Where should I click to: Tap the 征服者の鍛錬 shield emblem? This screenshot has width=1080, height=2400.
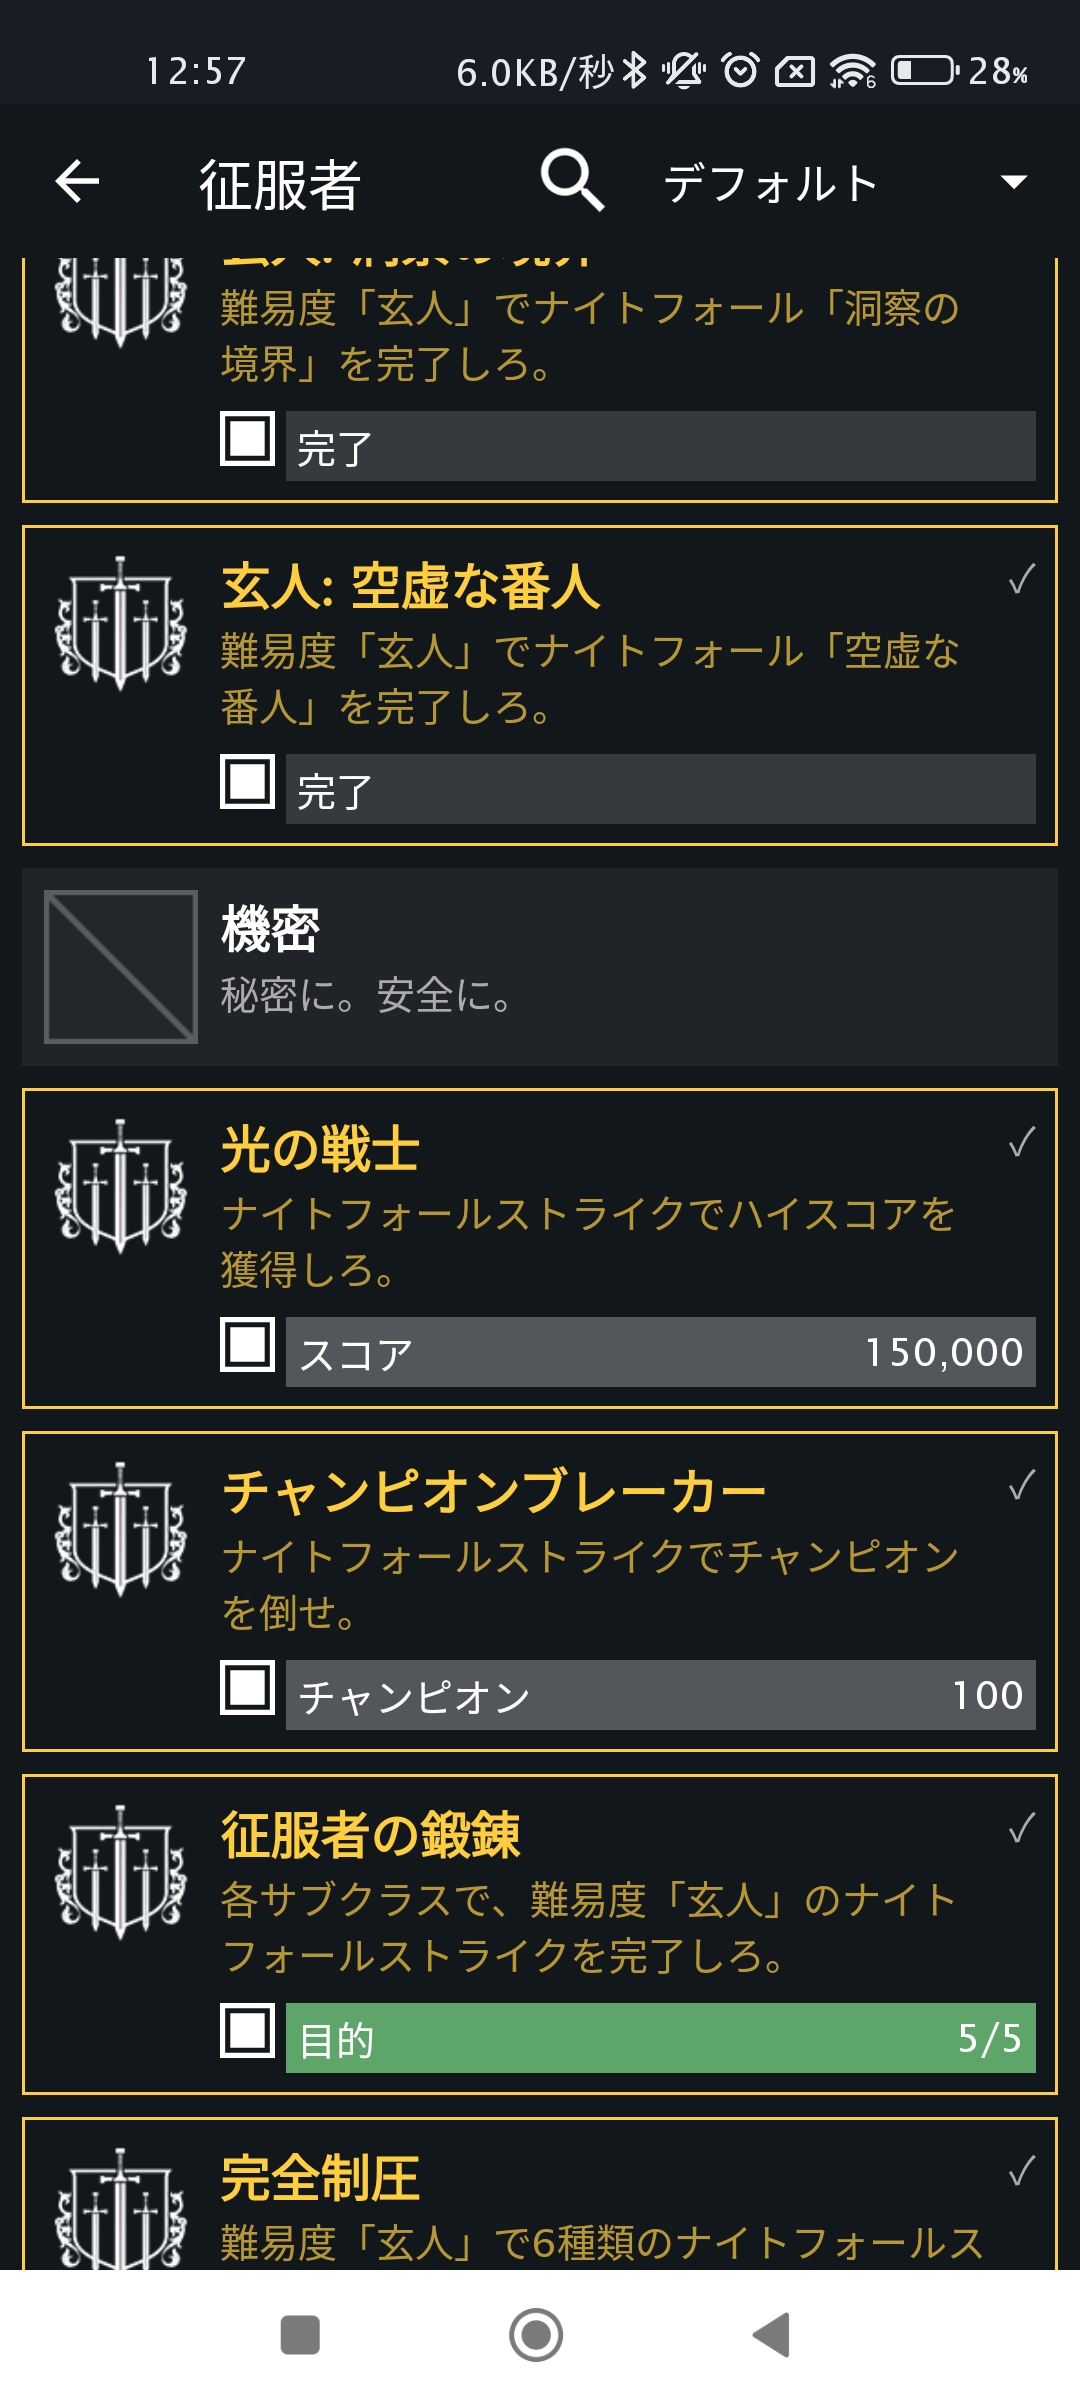tap(121, 1873)
